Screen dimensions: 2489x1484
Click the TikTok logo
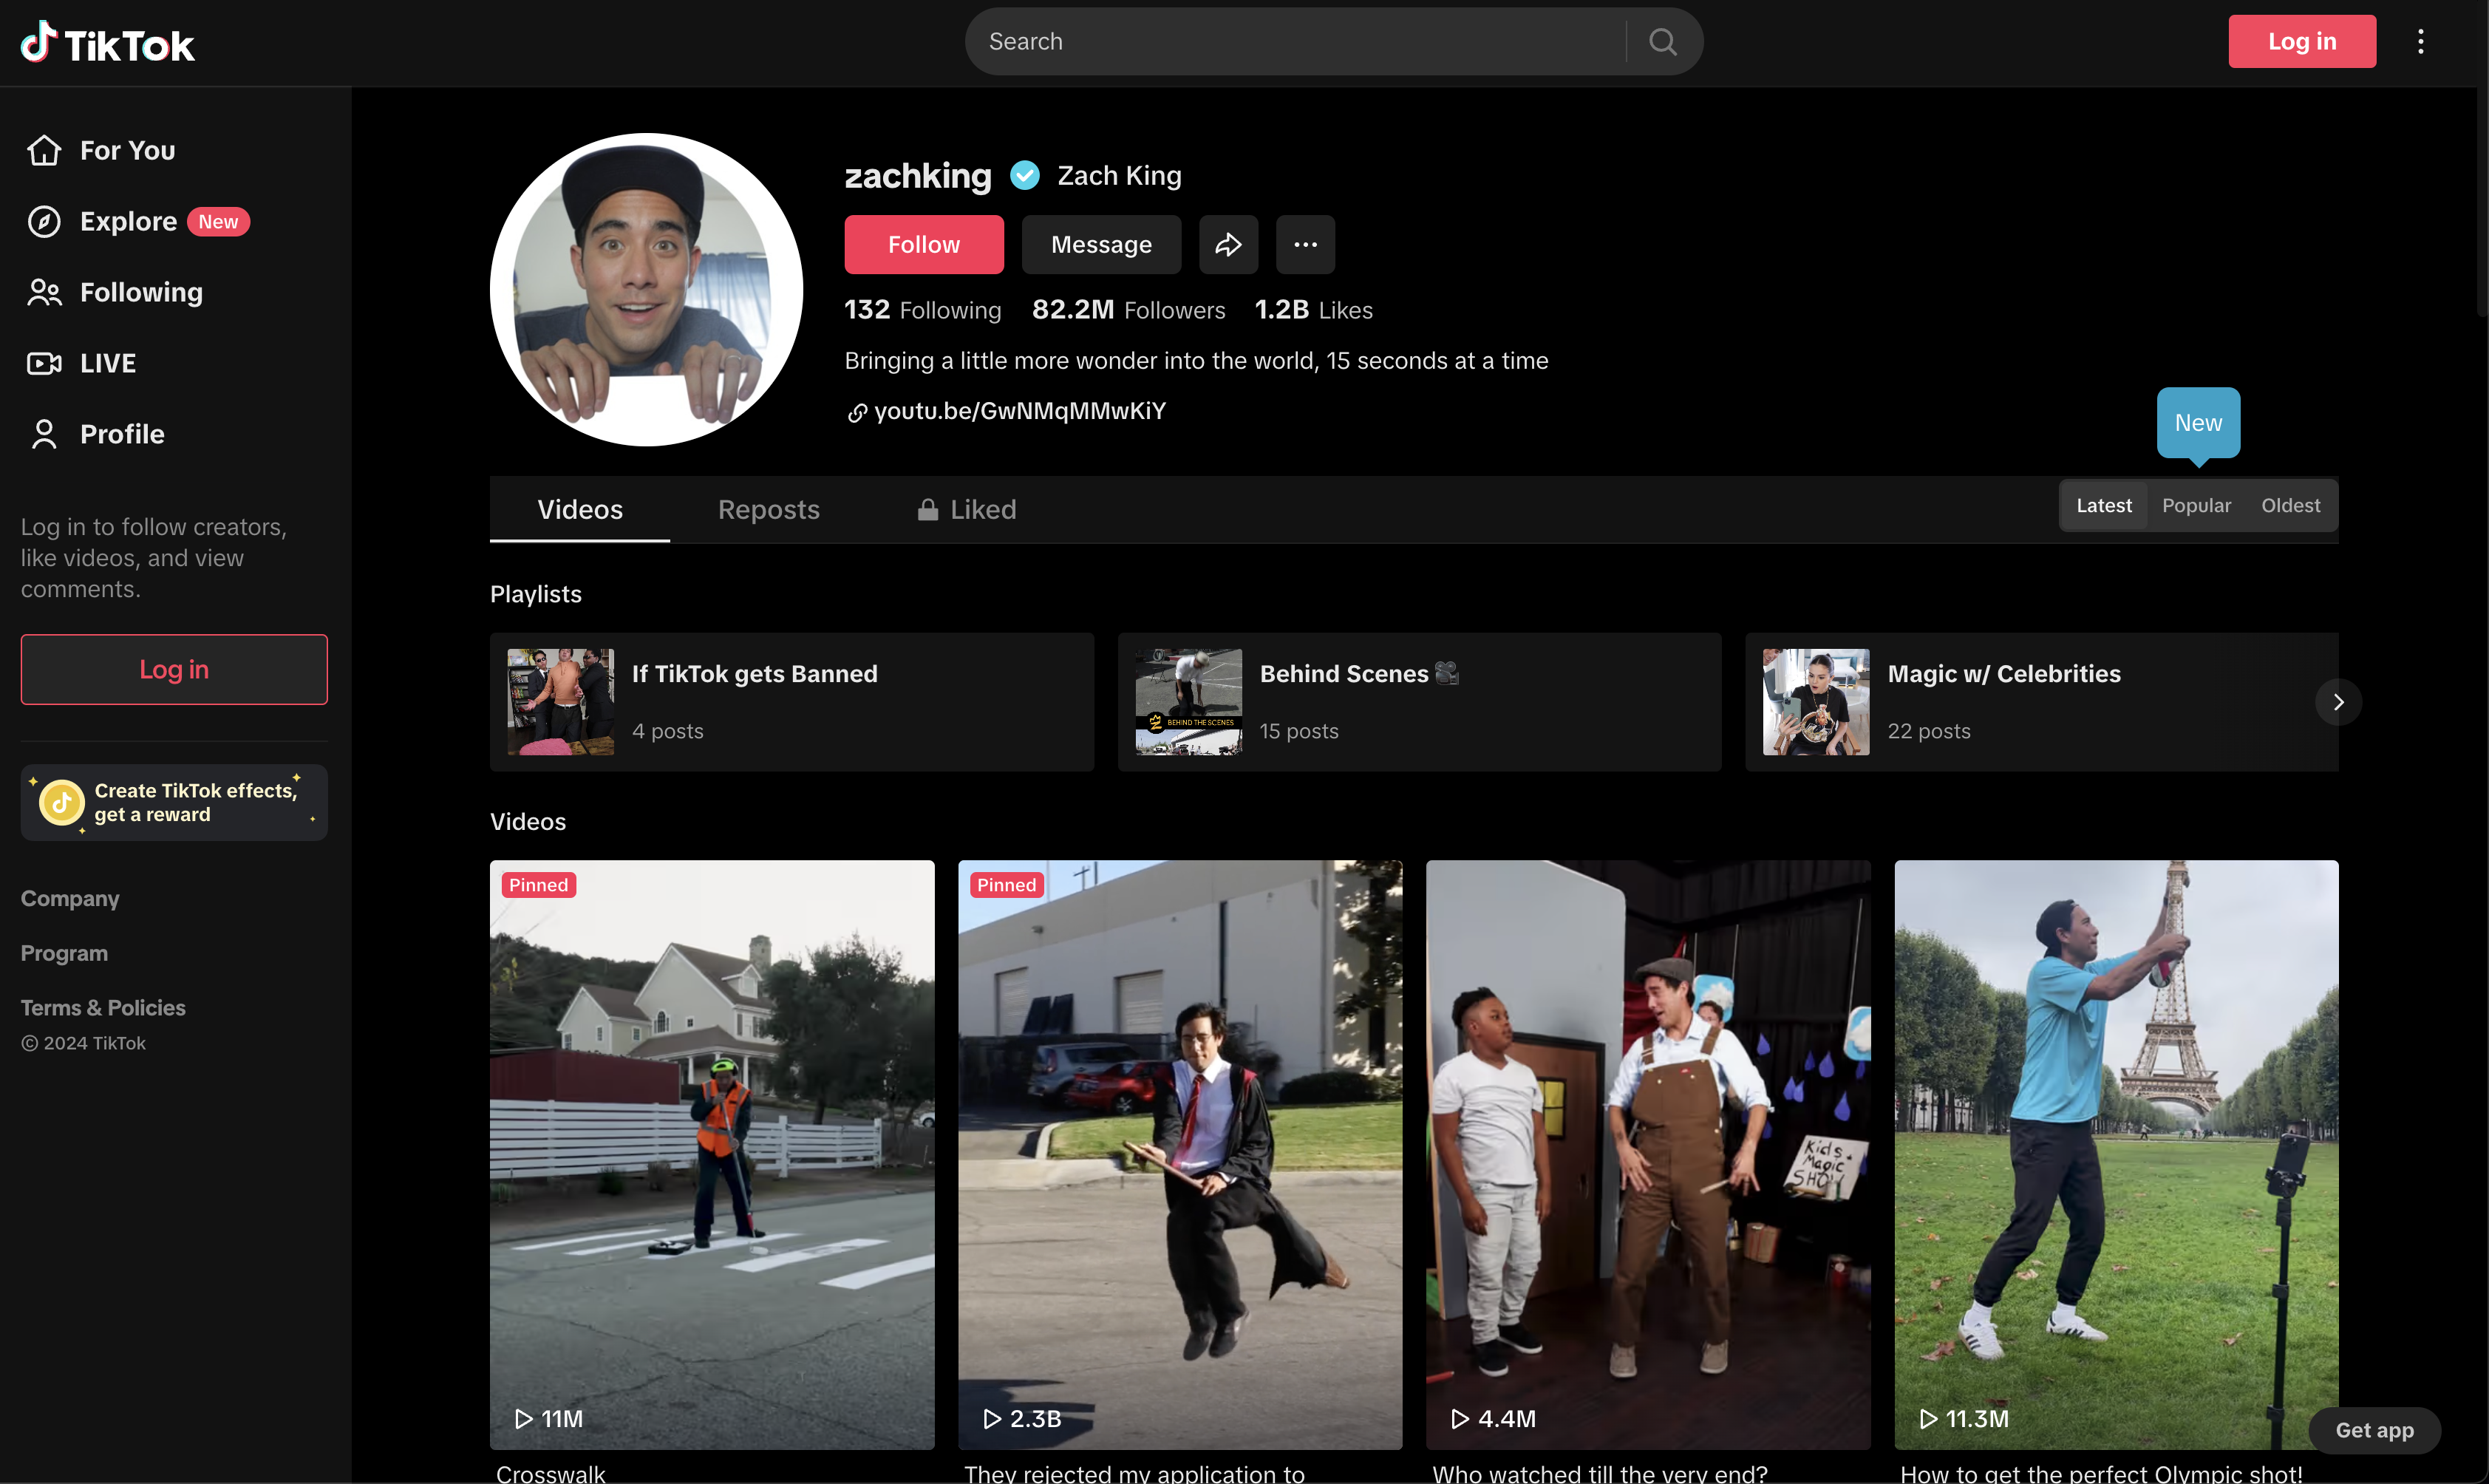(x=108, y=43)
